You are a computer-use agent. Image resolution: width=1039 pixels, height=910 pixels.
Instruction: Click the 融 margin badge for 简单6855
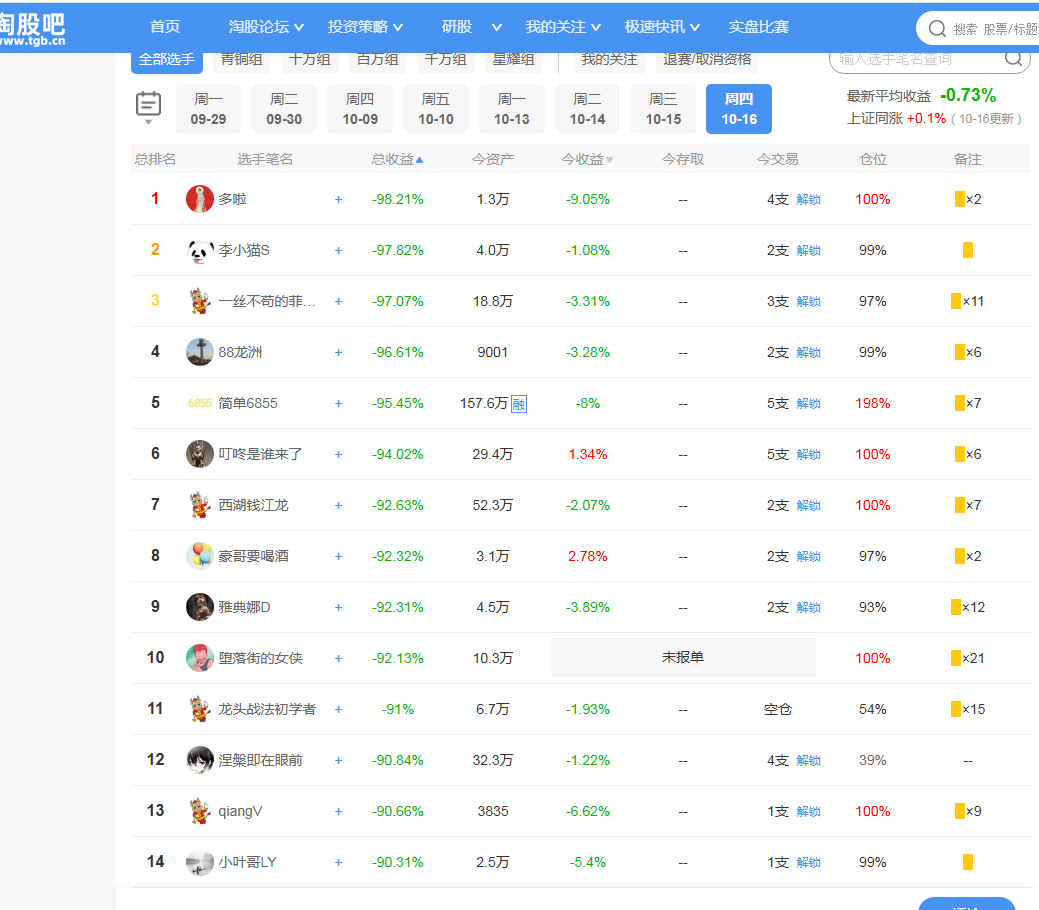tap(519, 404)
